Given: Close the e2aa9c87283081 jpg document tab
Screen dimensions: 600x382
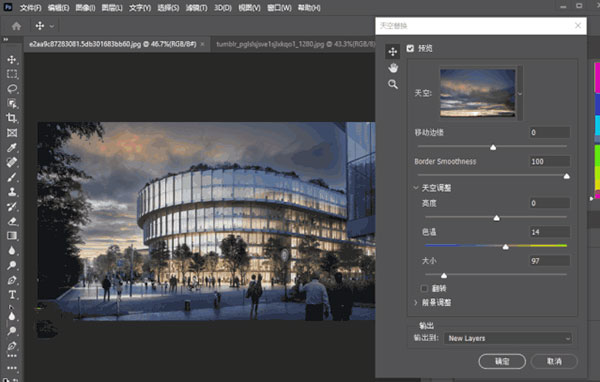Looking at the screenshot, I should point(202,44).
